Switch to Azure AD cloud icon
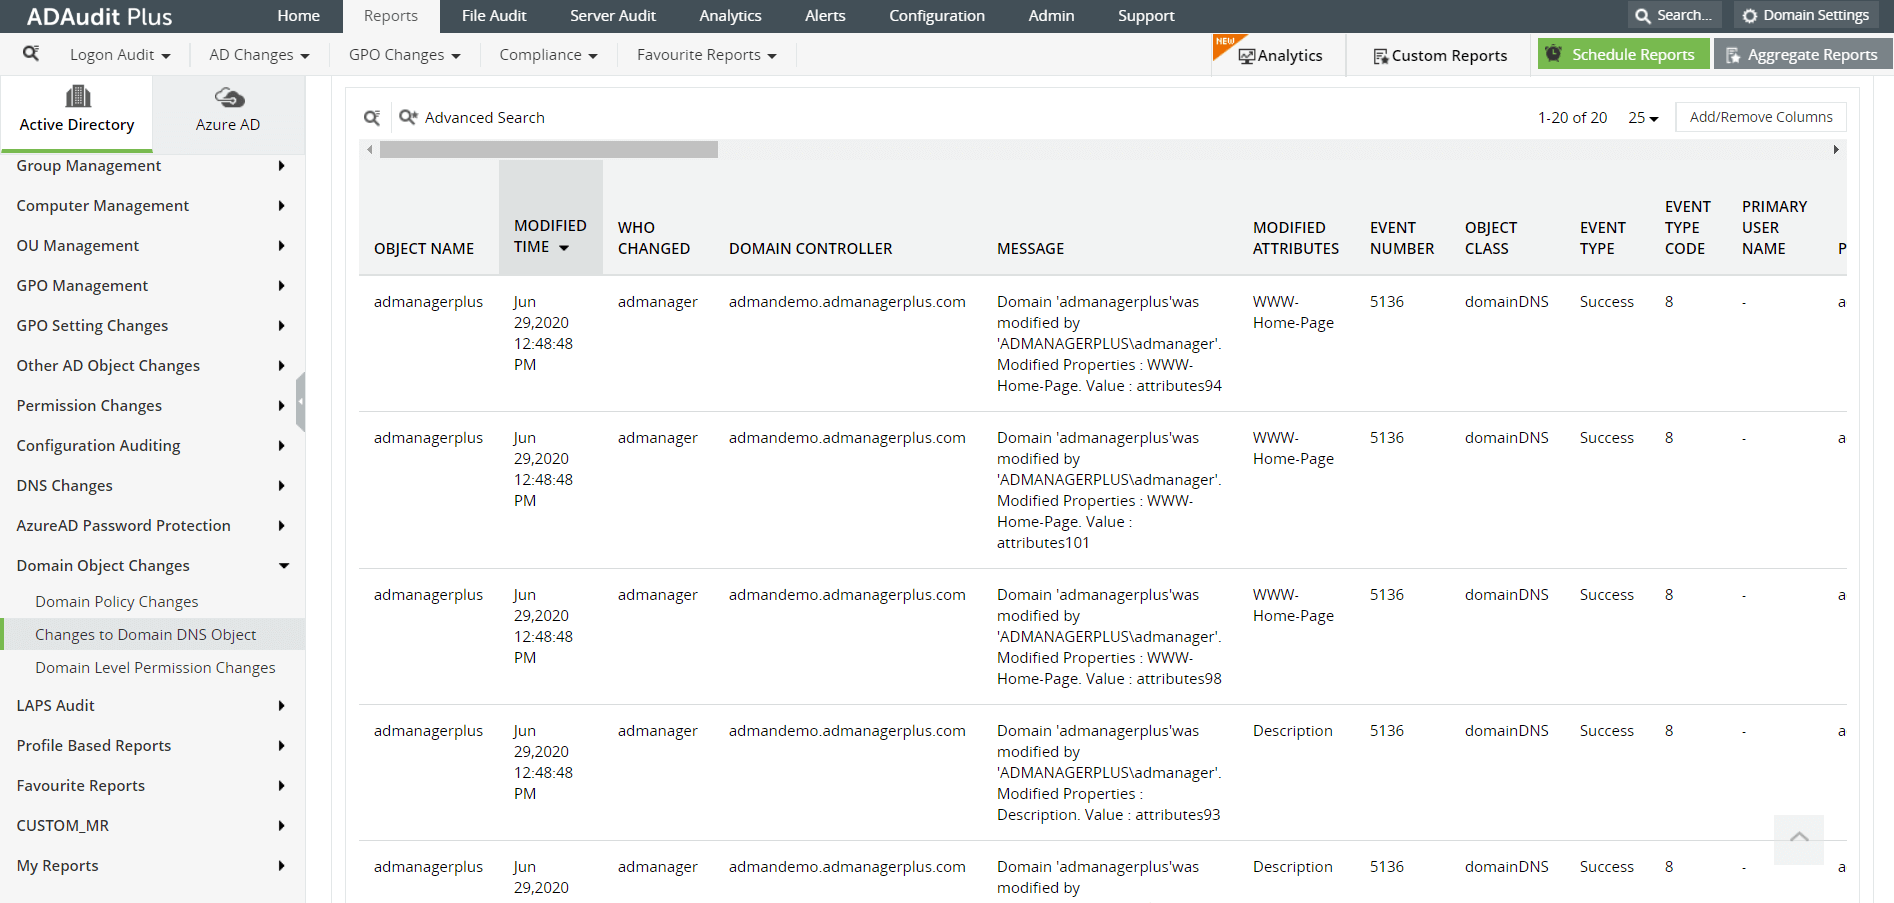This screenshot has width=1894, height=903. click(229, 98)
